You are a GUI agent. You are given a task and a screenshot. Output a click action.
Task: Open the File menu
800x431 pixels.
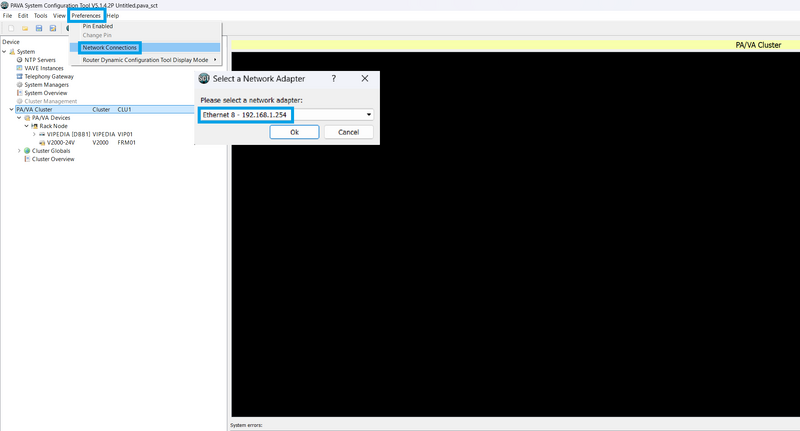[x=8, y=16]
